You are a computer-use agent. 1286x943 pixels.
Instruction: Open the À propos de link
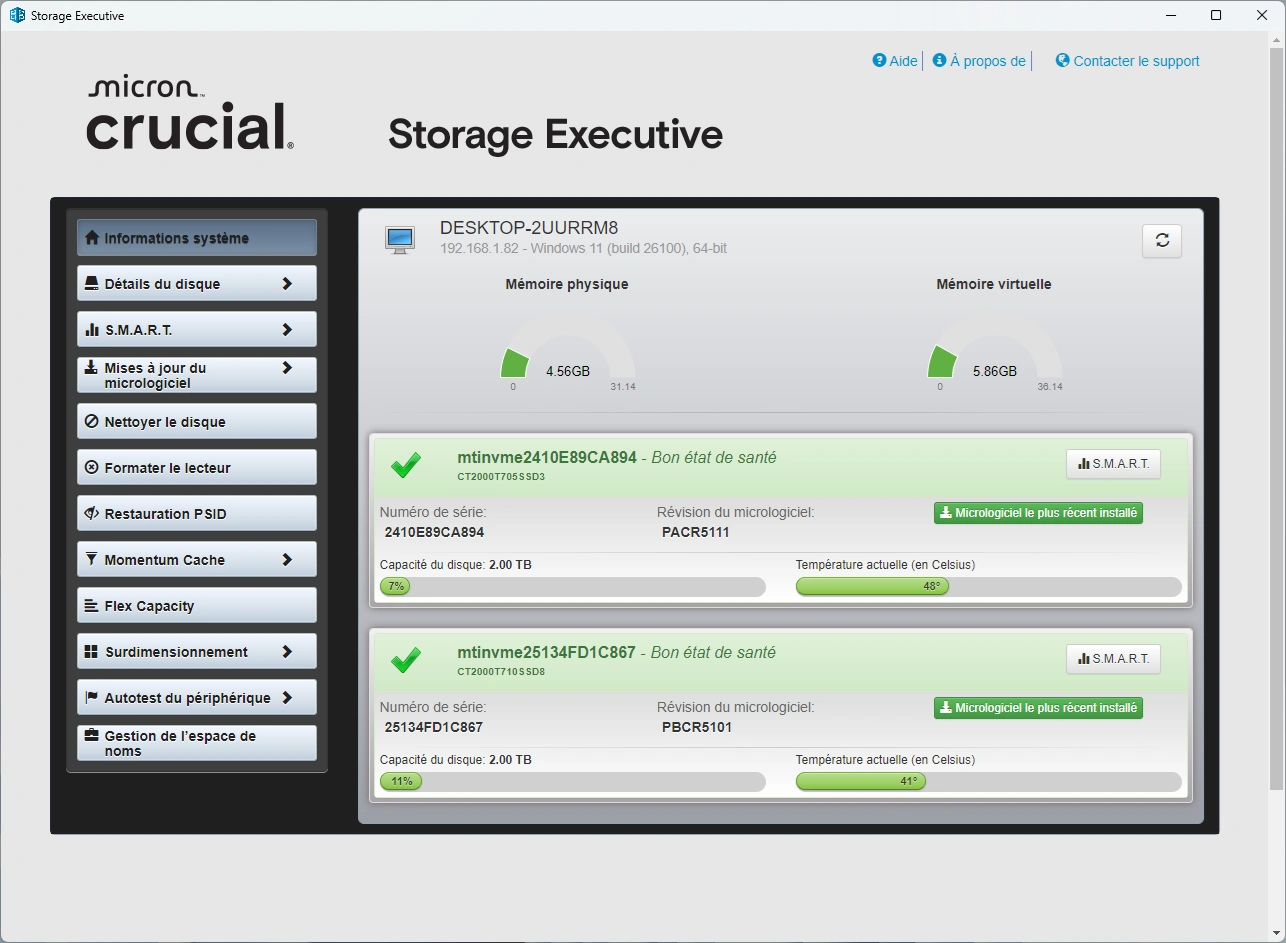point(979,61)
